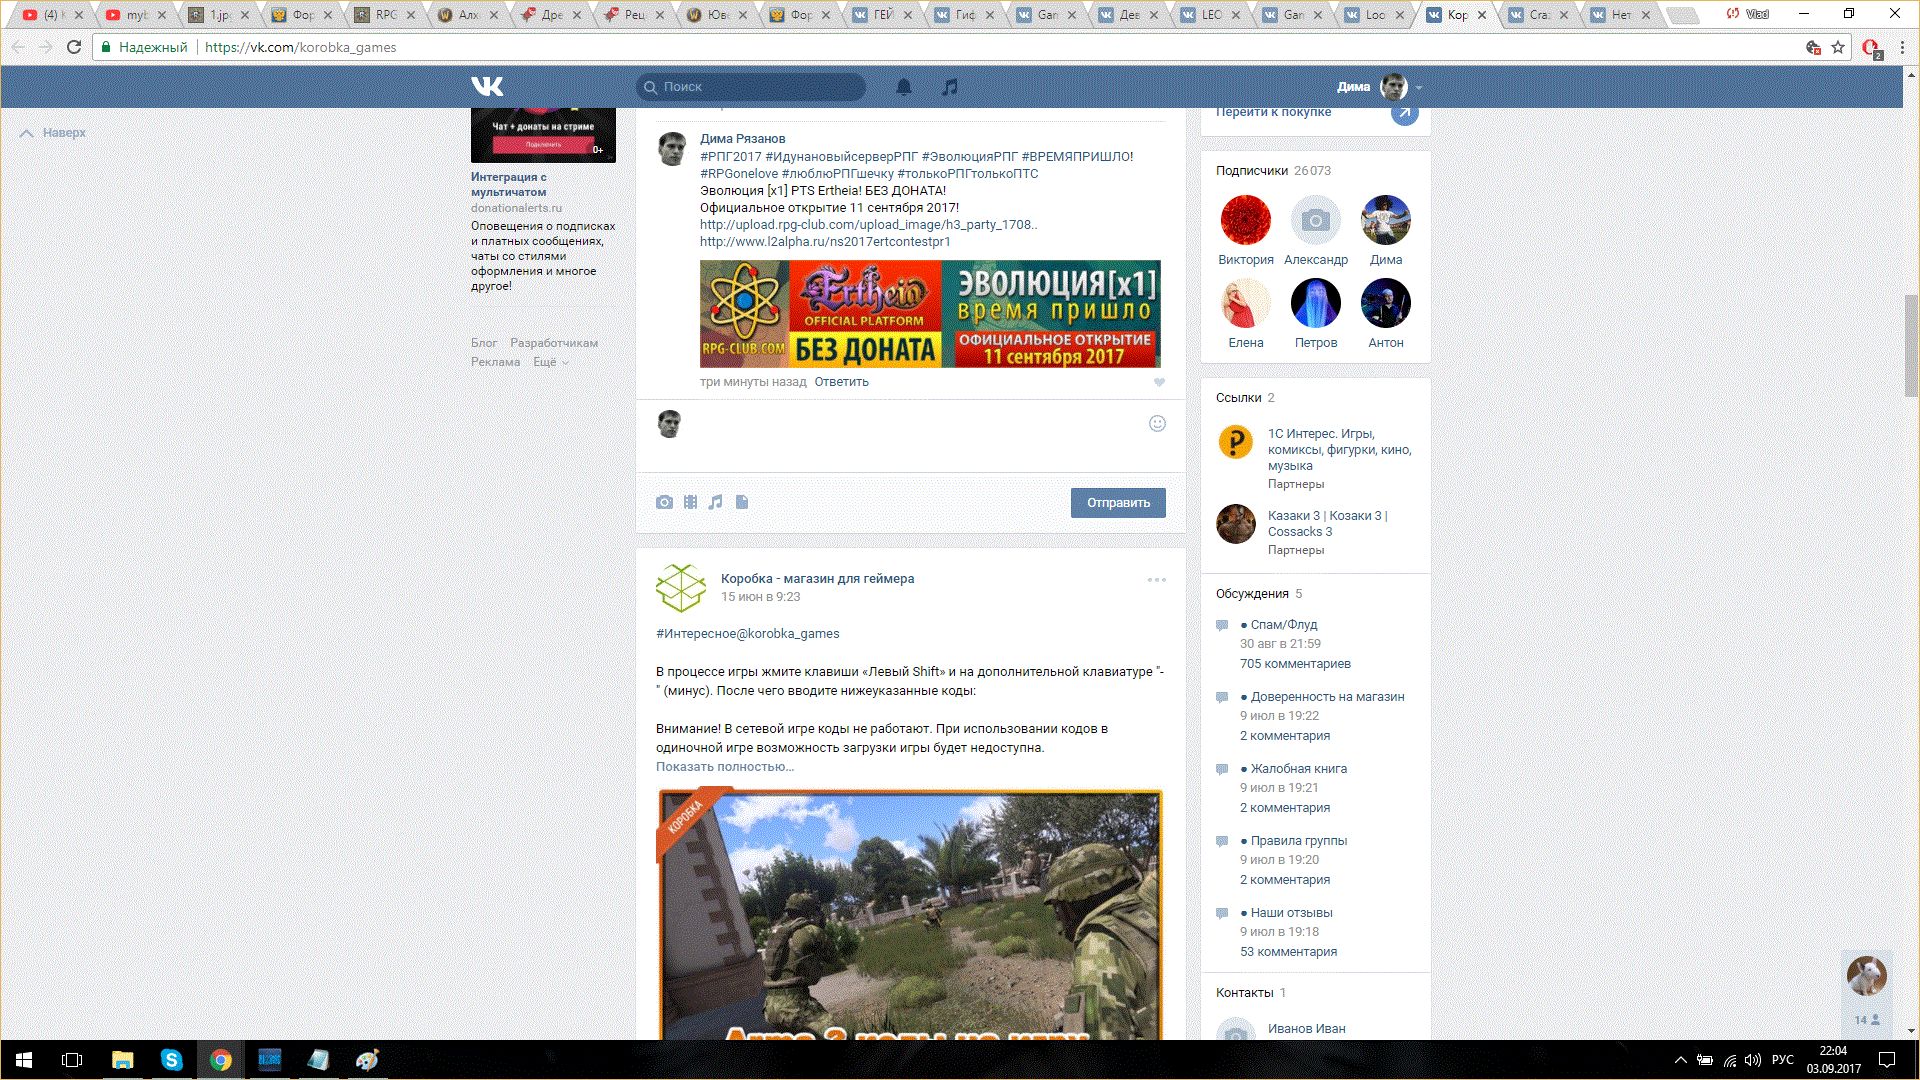Click the arrow icon next to Перейти к покупке
The height and width of the screenshot is (1080, 1920).
pyautogui.click(x=1405, y=113)
